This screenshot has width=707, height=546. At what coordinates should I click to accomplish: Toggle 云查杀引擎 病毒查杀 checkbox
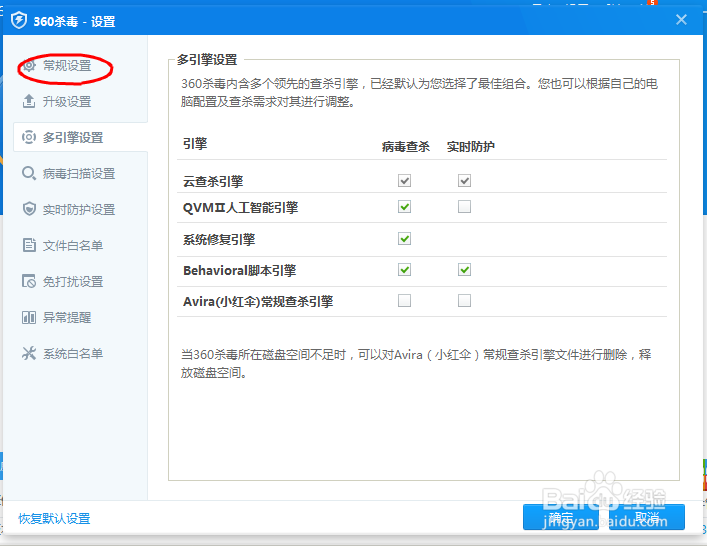404,181
